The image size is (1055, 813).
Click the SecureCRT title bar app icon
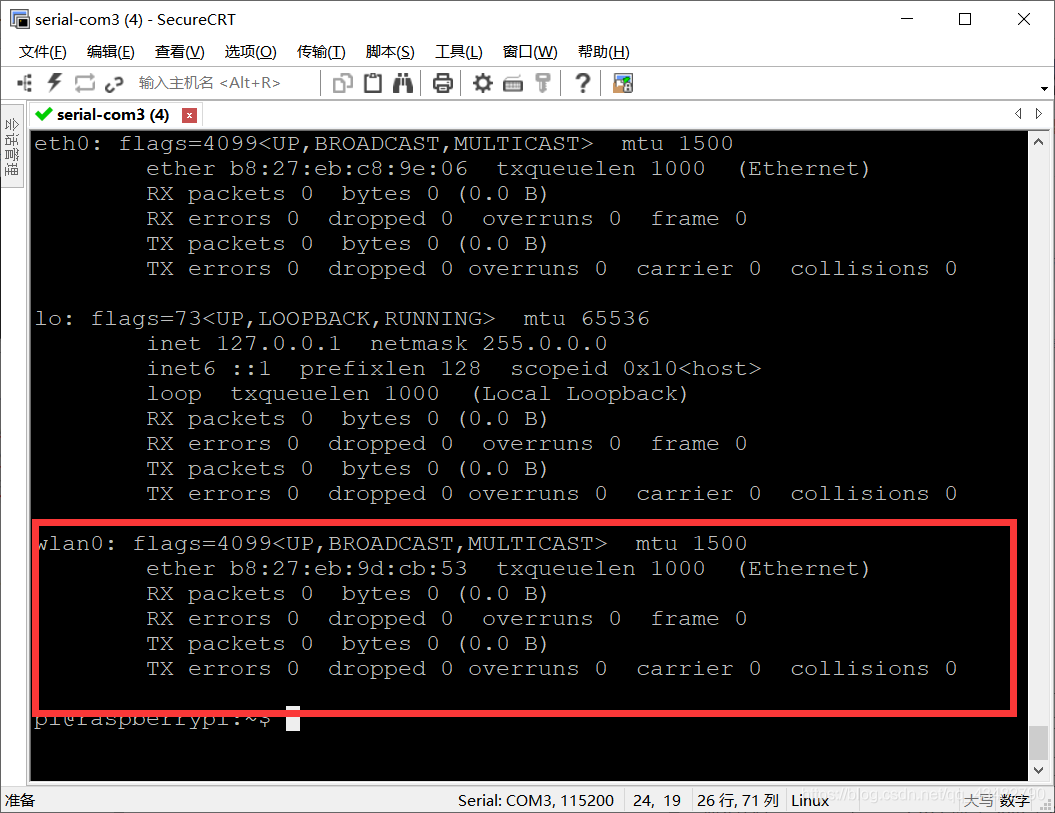point(20,20)
